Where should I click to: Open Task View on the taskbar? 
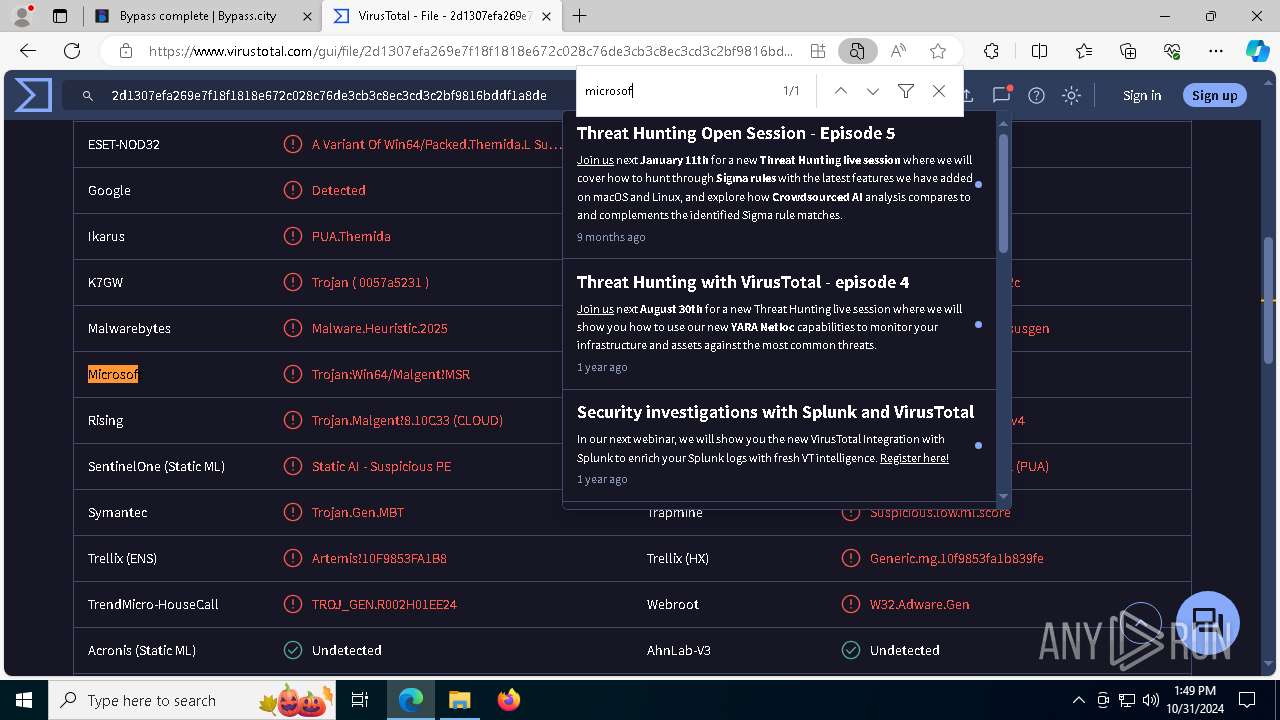click(361, 700)
